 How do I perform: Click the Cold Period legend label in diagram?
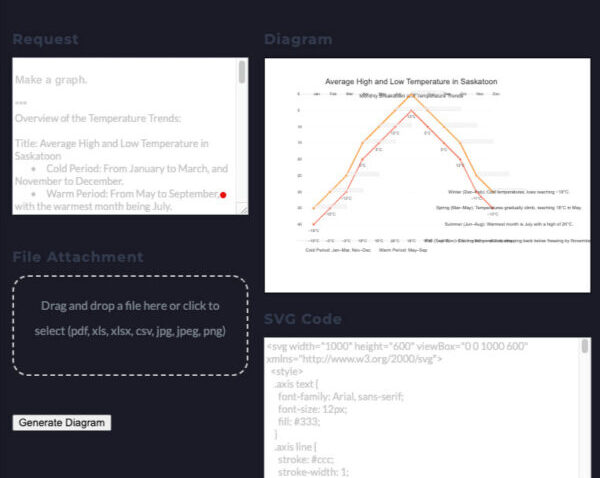click(x=338, y=250)
